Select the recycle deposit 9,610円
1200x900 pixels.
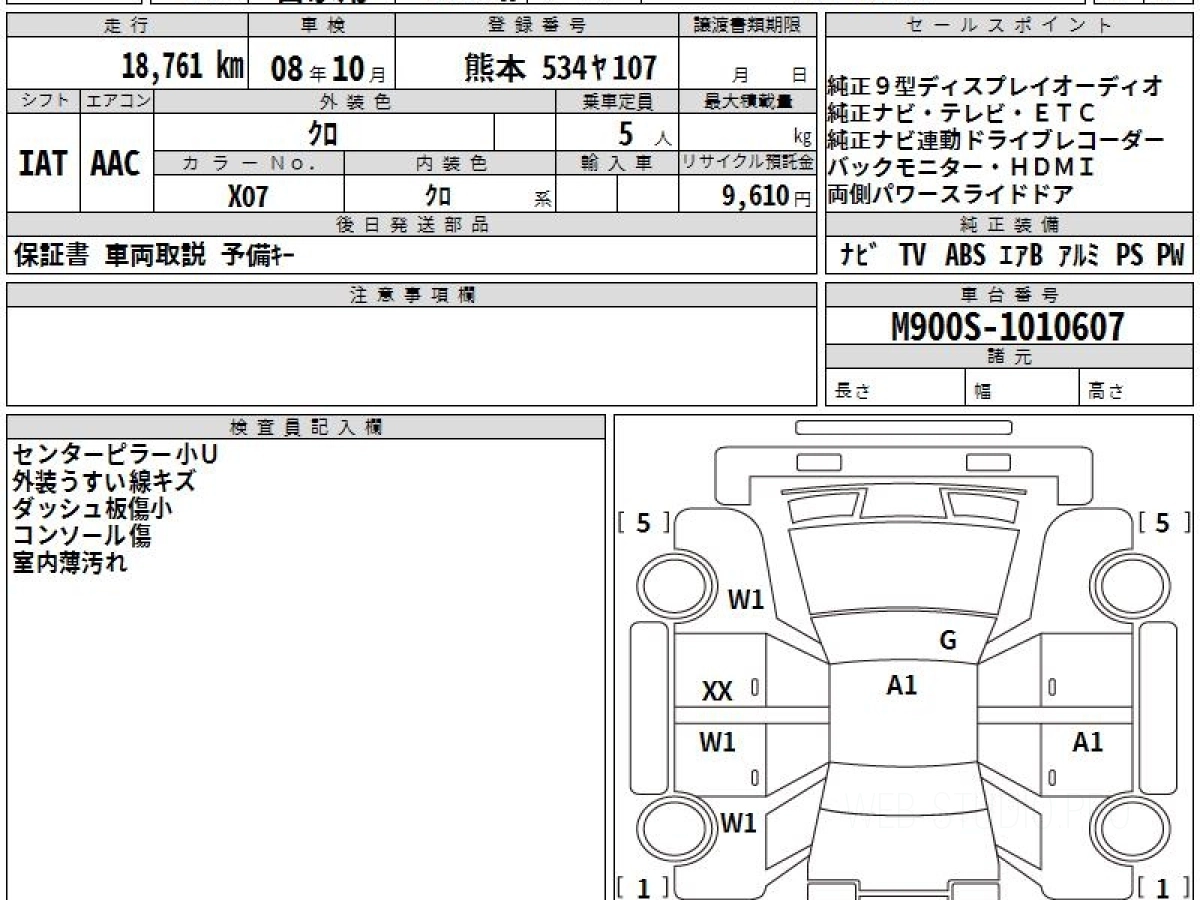point(767,196)
